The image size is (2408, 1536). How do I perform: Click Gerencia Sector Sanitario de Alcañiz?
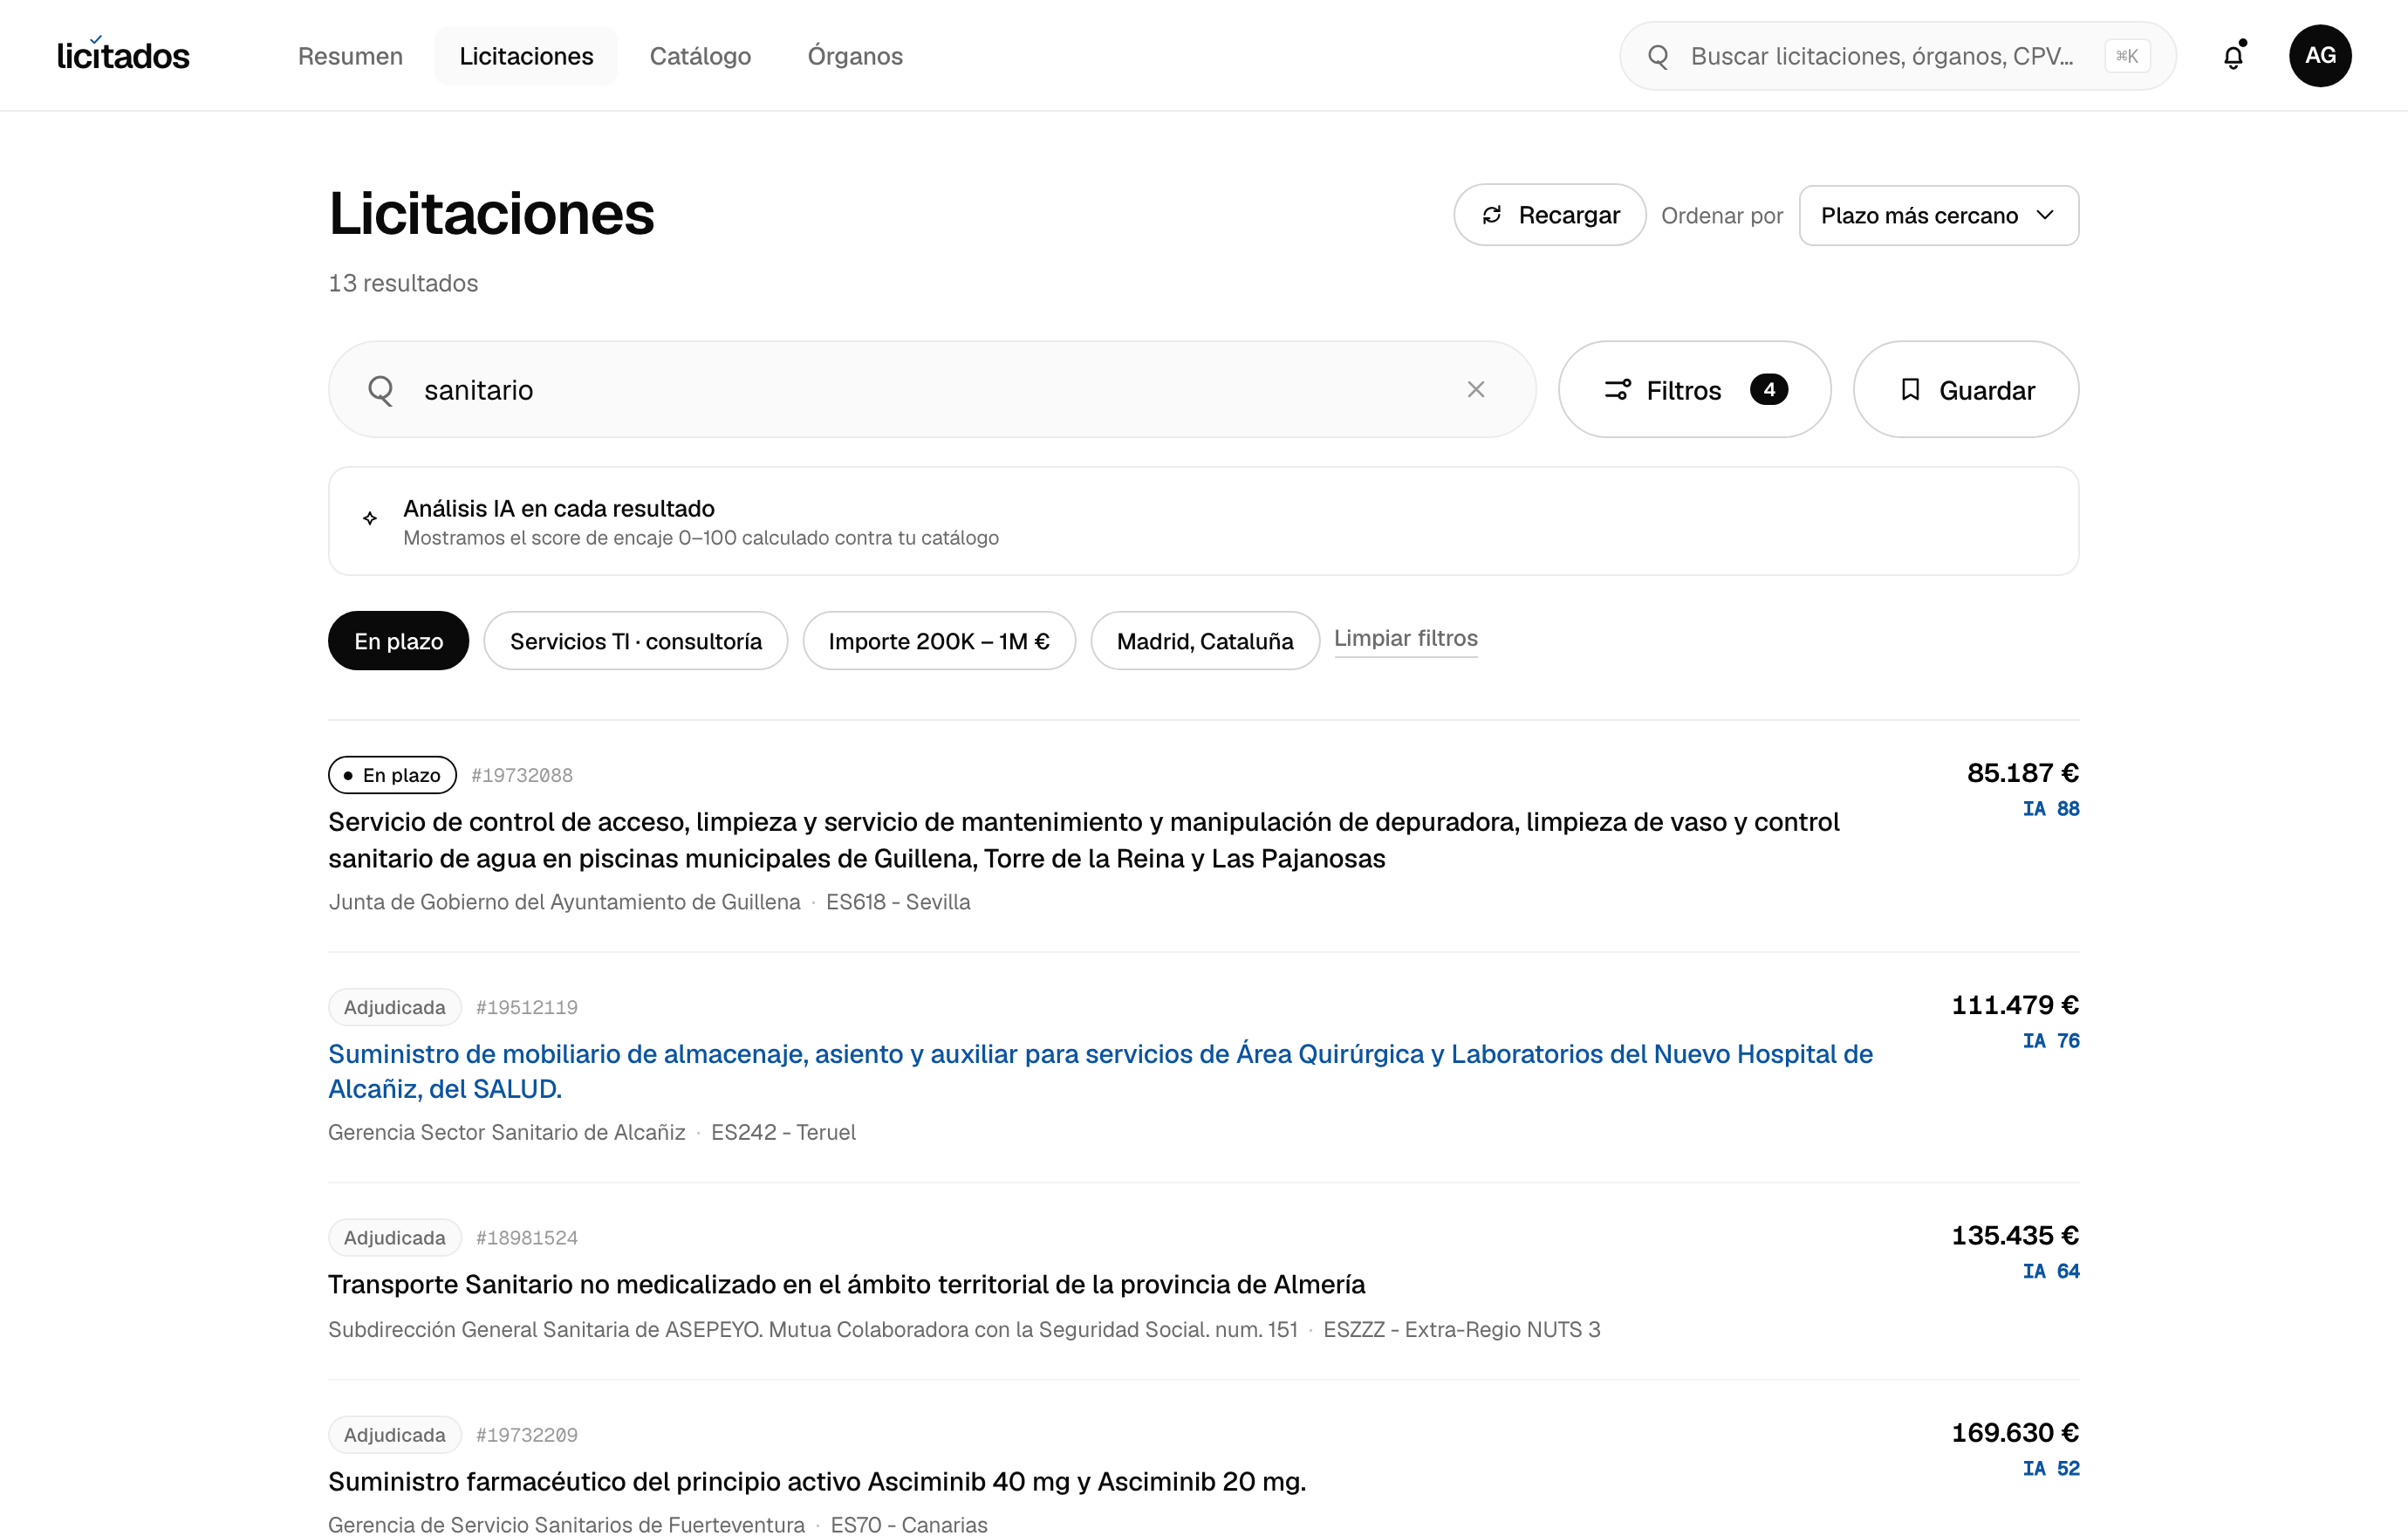tap(506, 1132)
